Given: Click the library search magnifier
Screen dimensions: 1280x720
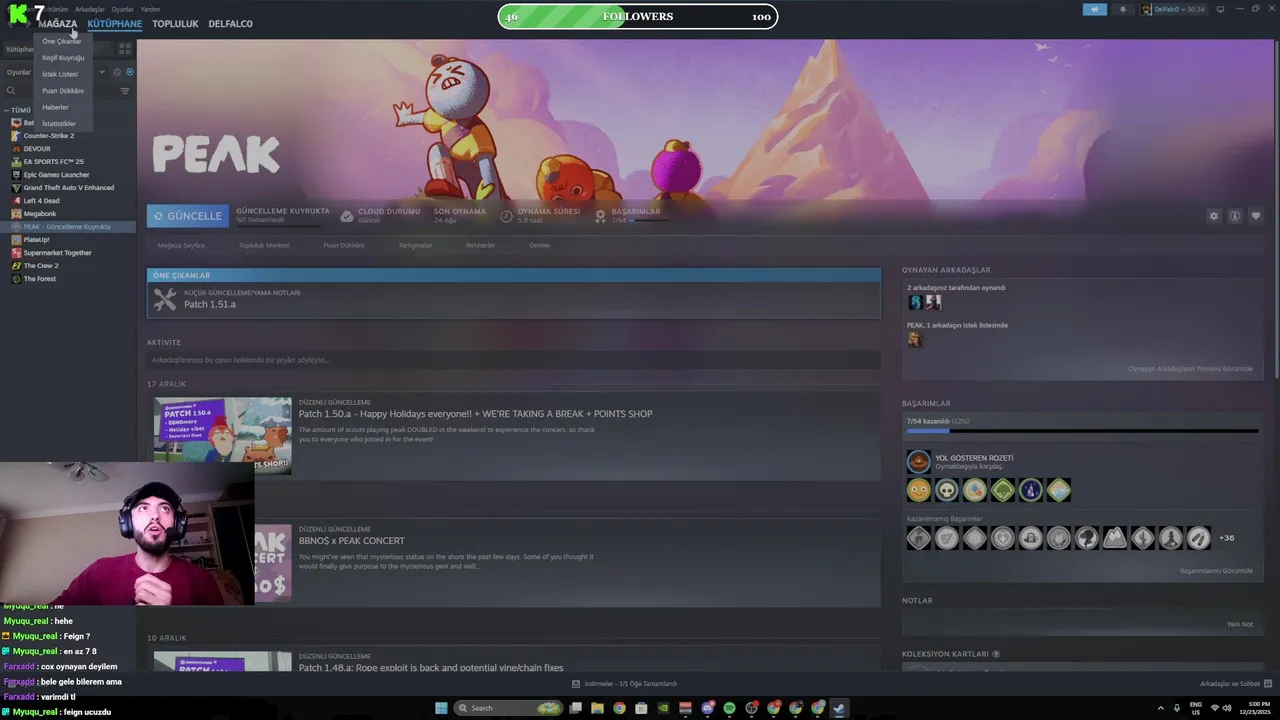Looking at the screenshot, I should pyautogui.click(x=11, y=91).
